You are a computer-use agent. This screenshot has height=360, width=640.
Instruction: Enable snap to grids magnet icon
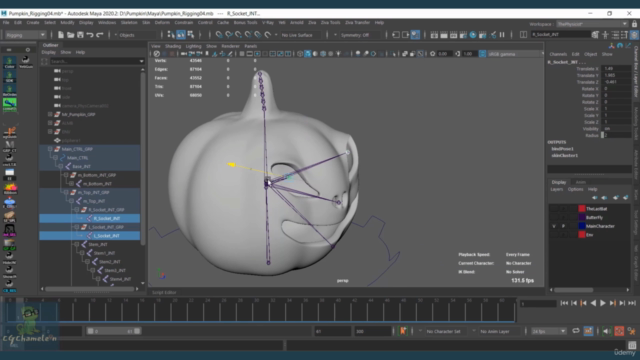click(219, 35)
